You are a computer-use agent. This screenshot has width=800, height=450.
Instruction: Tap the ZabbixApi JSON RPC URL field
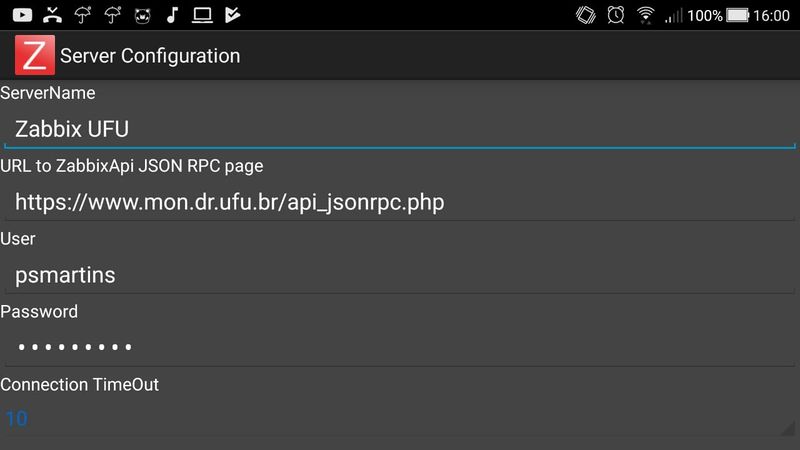click(x=398, y=202)
